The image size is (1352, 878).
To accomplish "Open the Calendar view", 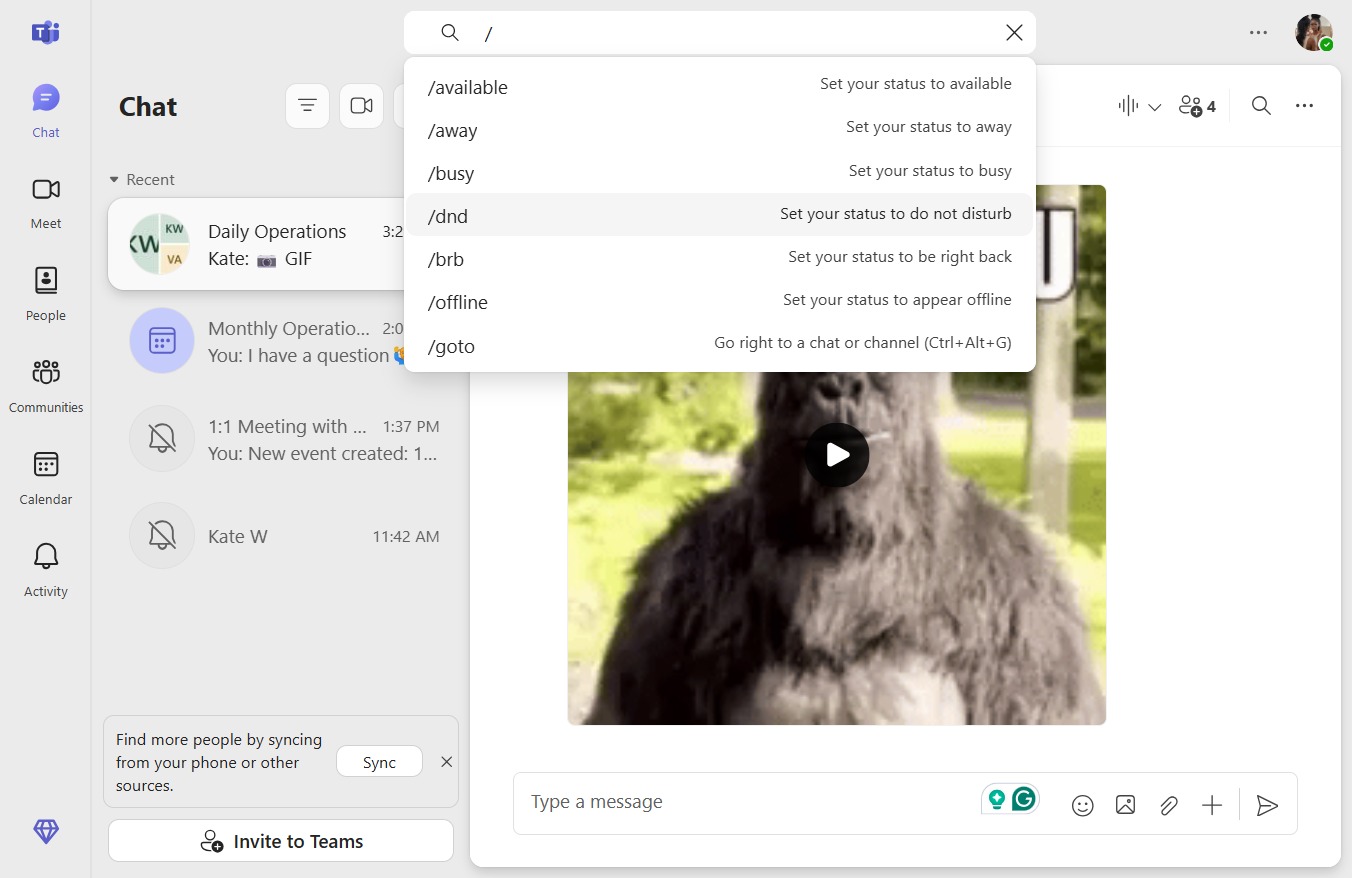I will 46,478.
